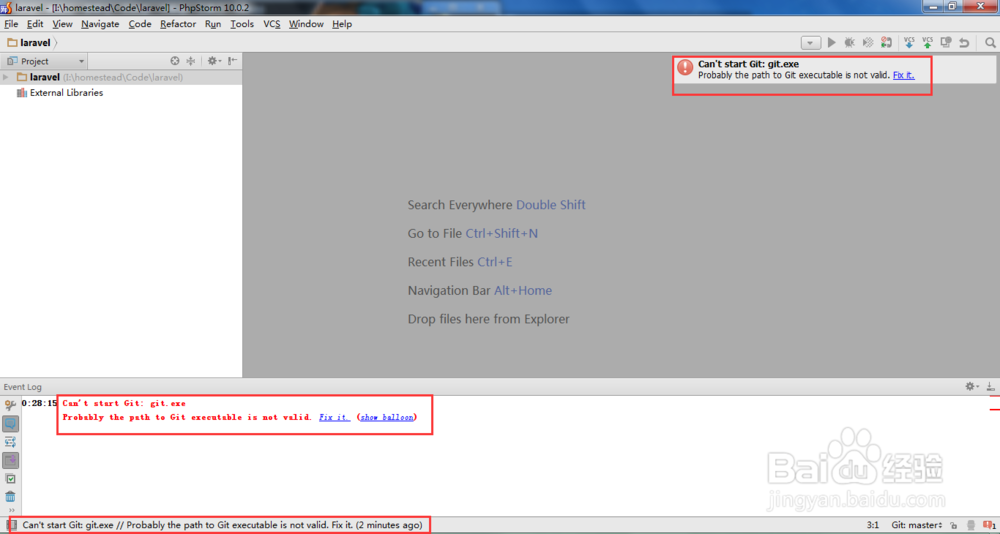Click the status bar Git error message
Image resolution: width=1000 pixels, height=534 pixels.
(223, 525)
